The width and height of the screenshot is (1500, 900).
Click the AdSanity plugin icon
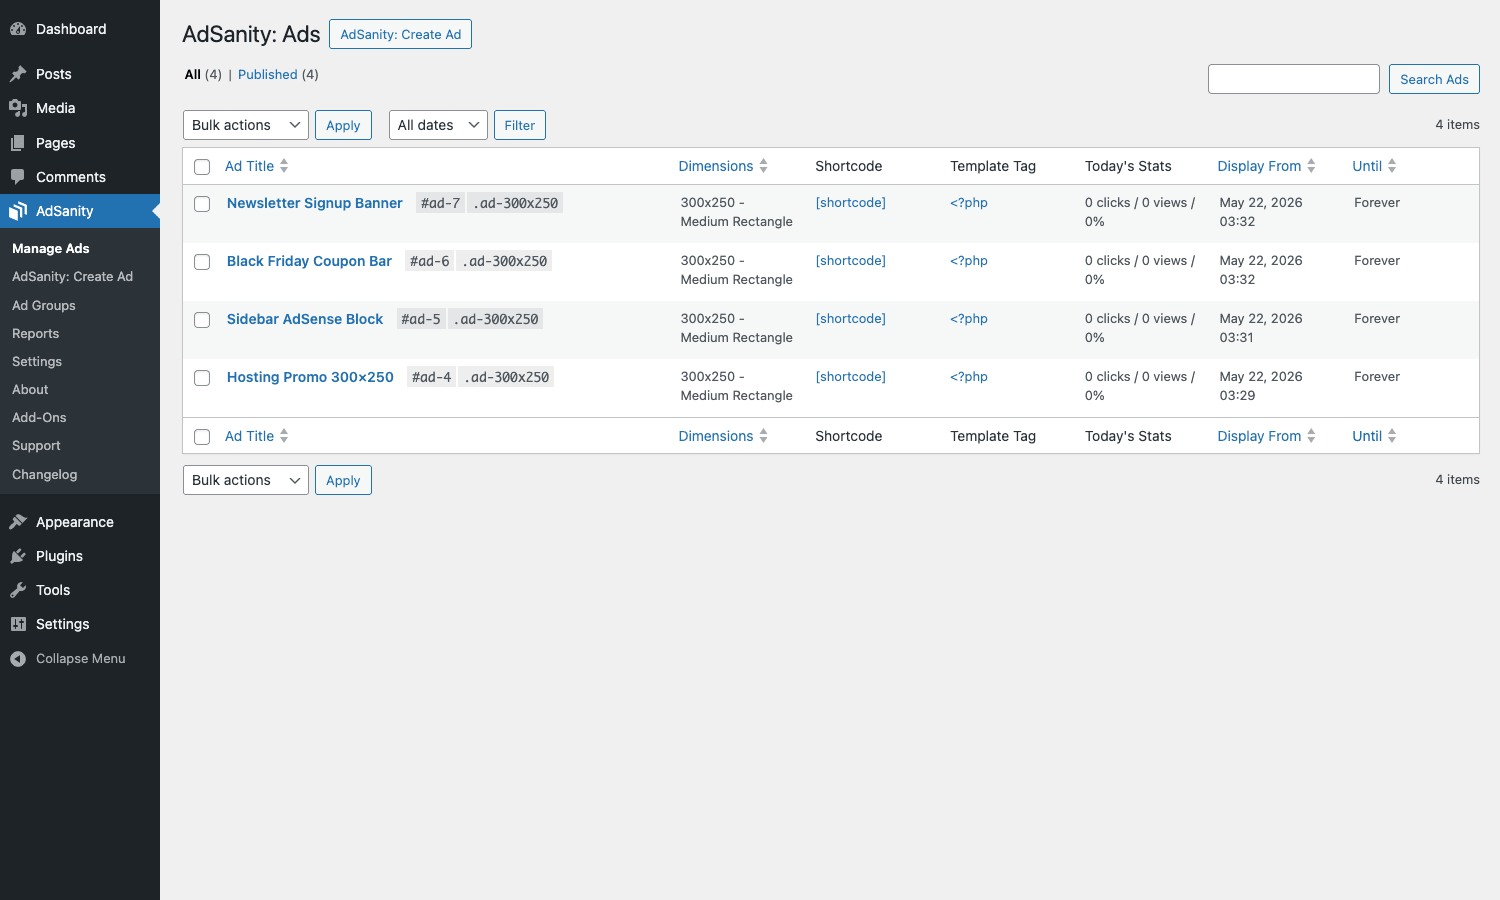coord(18,211)
